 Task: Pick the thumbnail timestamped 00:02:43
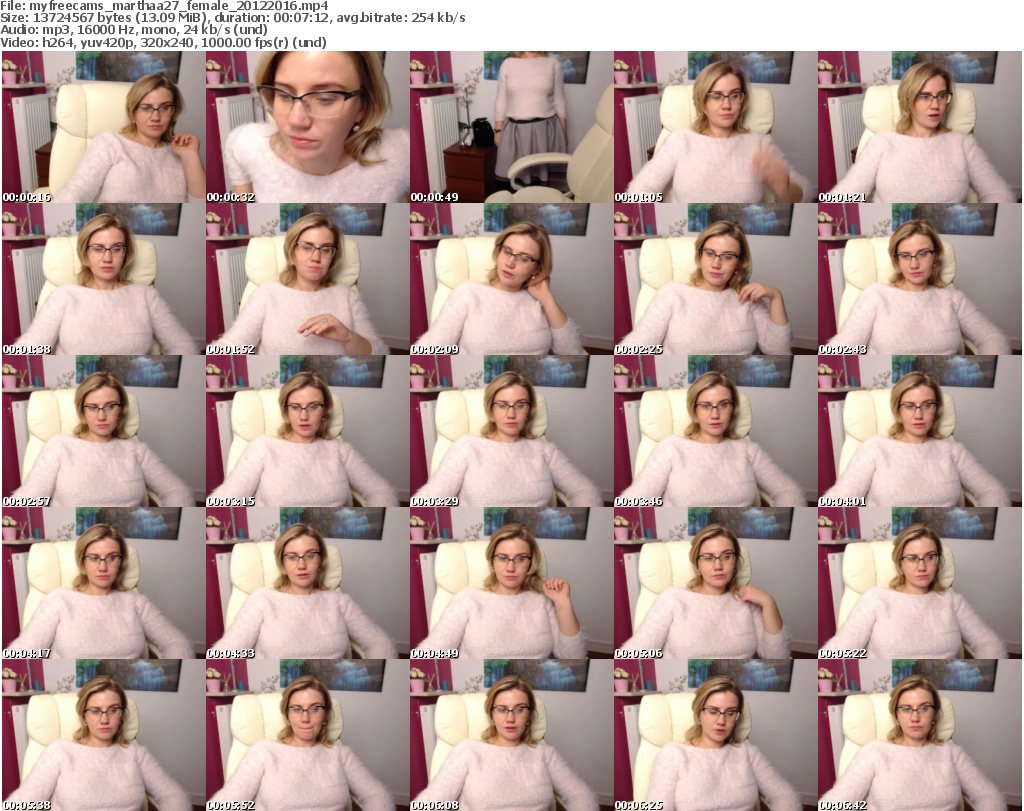(x=919, y=279)
